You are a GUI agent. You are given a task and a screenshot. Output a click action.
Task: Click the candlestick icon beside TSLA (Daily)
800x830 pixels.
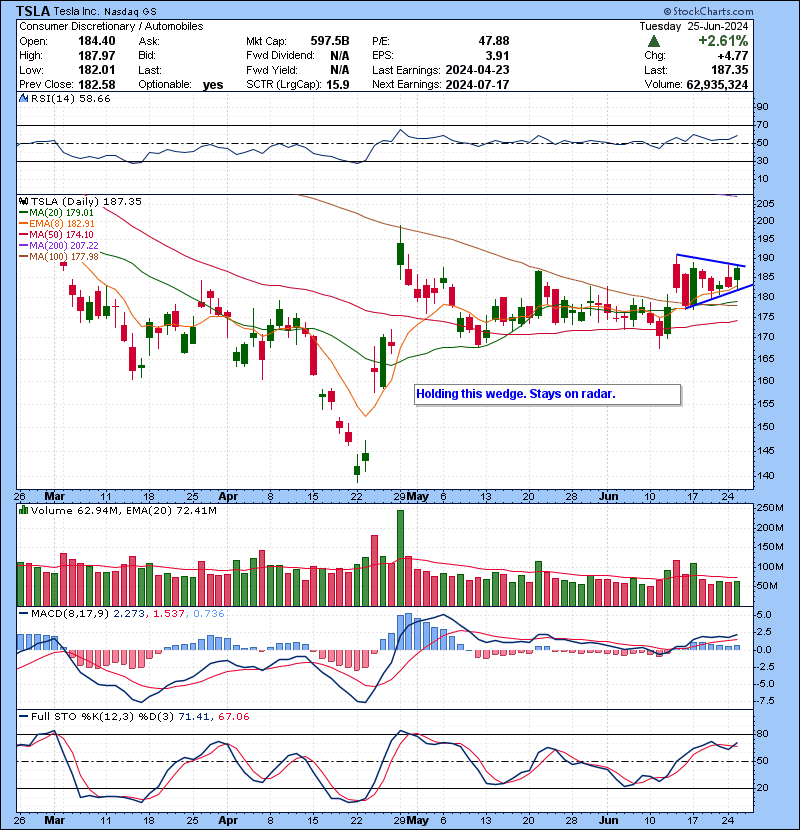click(23, 201)
